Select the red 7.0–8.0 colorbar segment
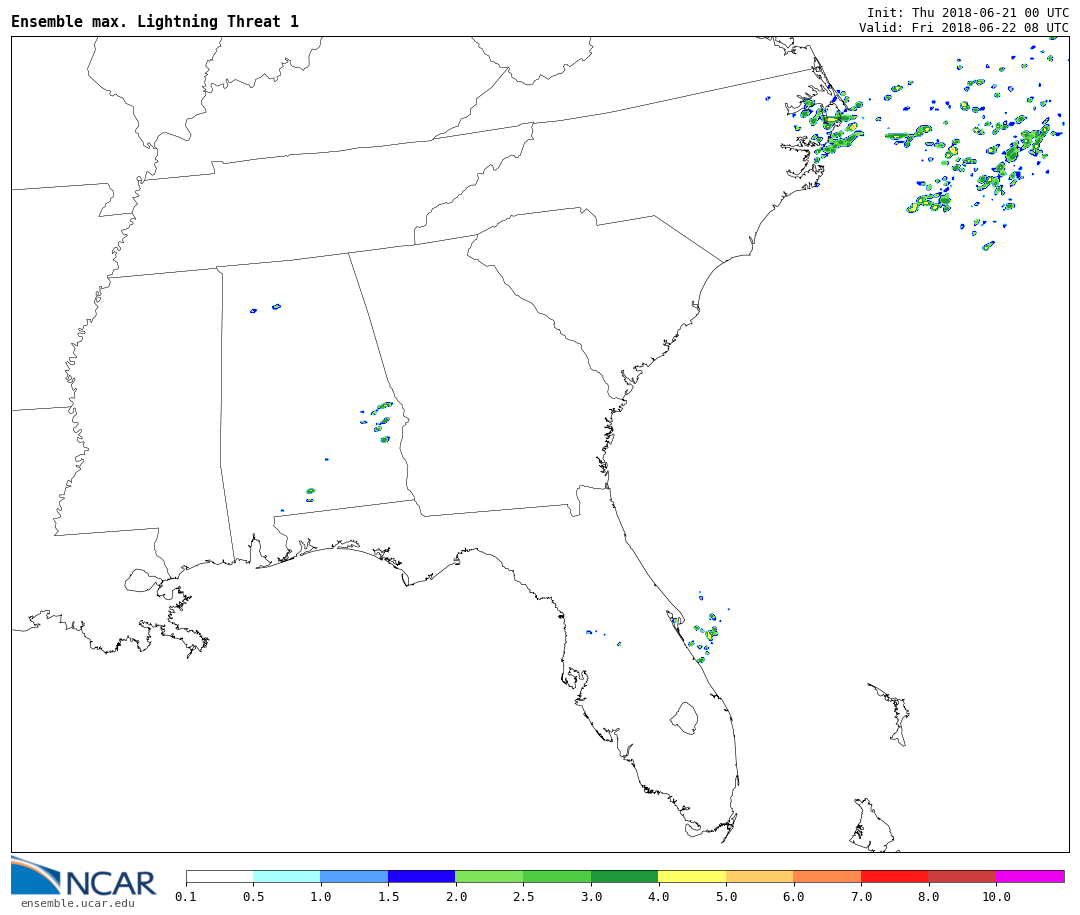1080x915 pixels. pyautogui.click(x=895, y=876)
